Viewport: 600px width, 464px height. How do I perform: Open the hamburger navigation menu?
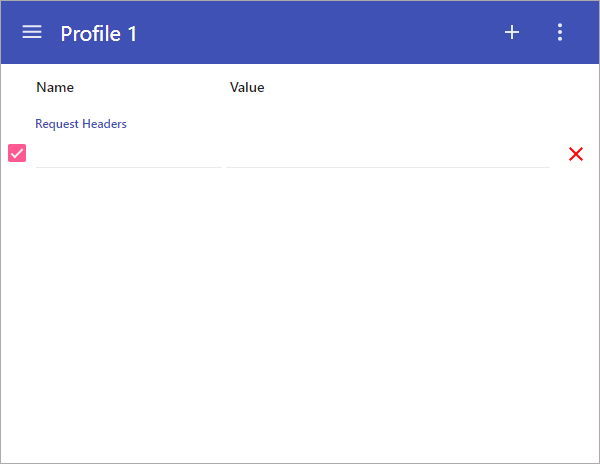click(x=32, y=32)
